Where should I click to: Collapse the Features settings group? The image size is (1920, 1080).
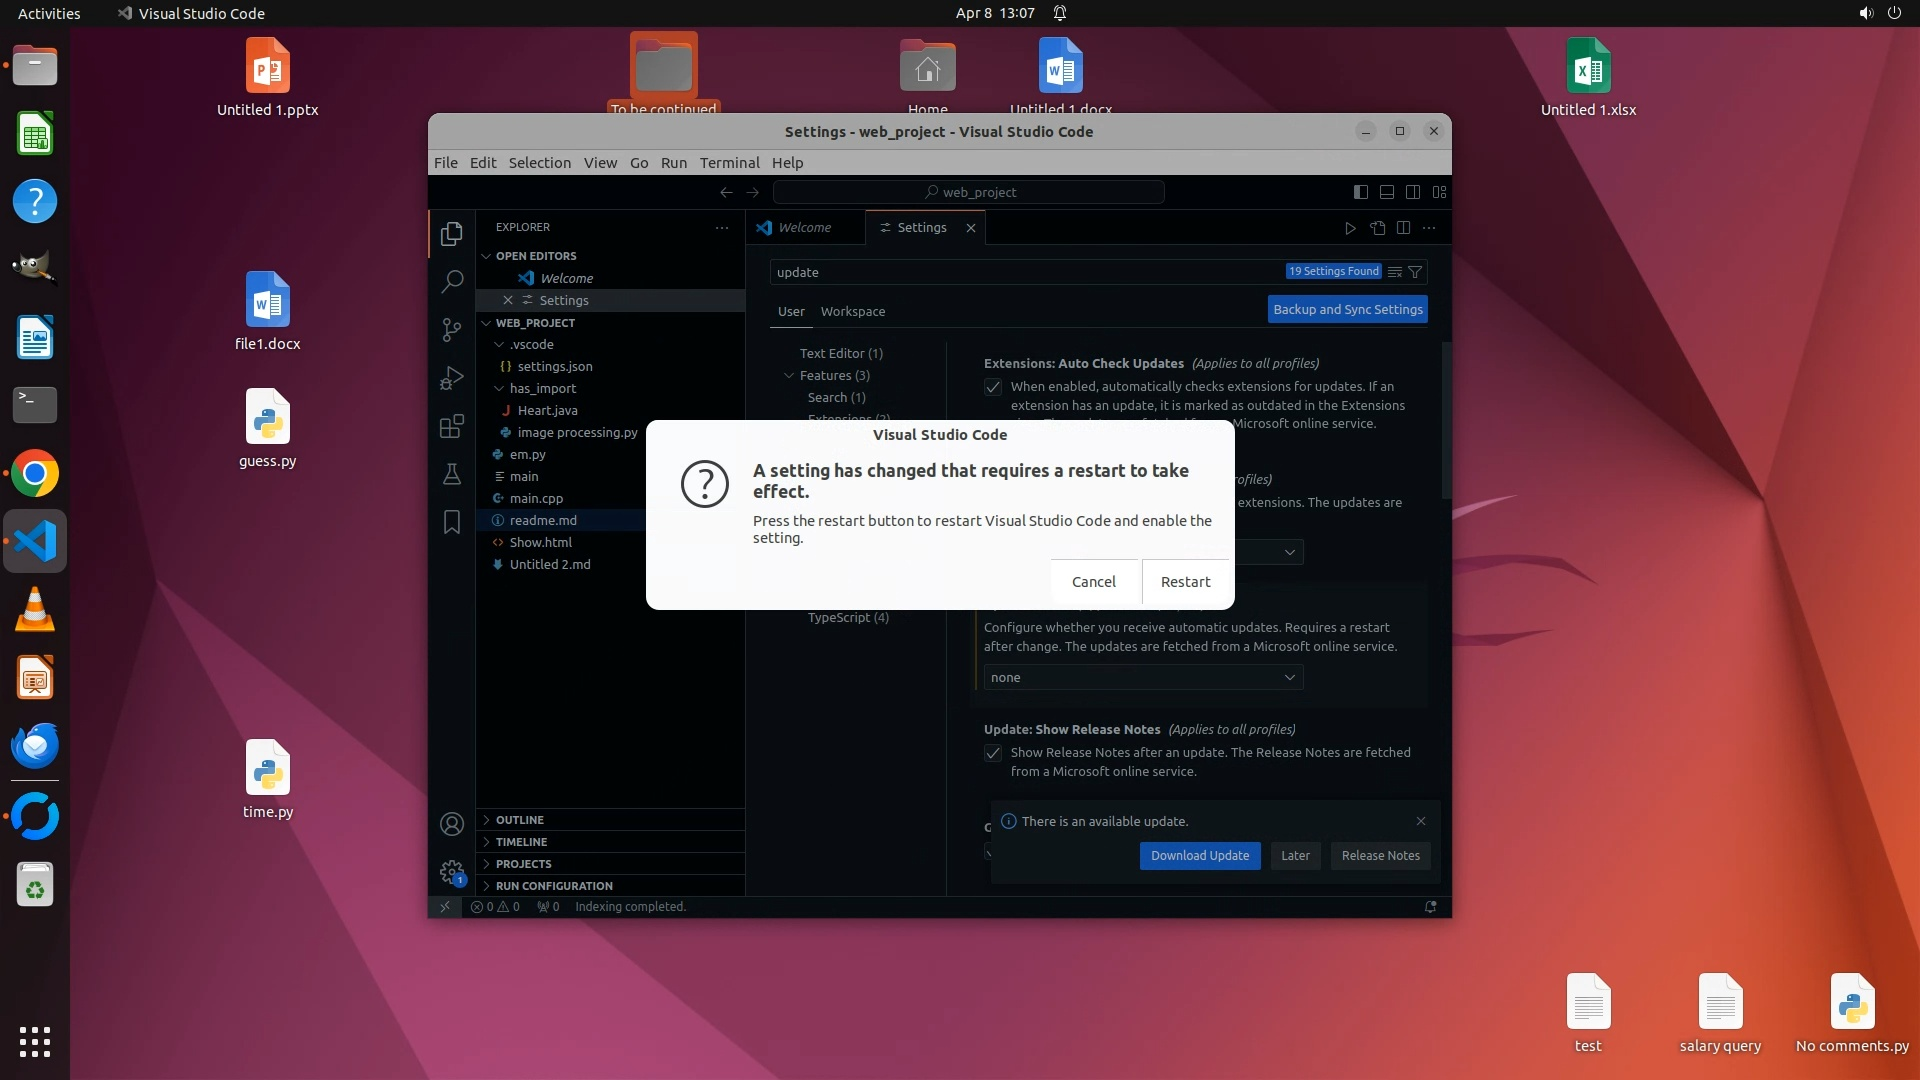click(789, 376)
